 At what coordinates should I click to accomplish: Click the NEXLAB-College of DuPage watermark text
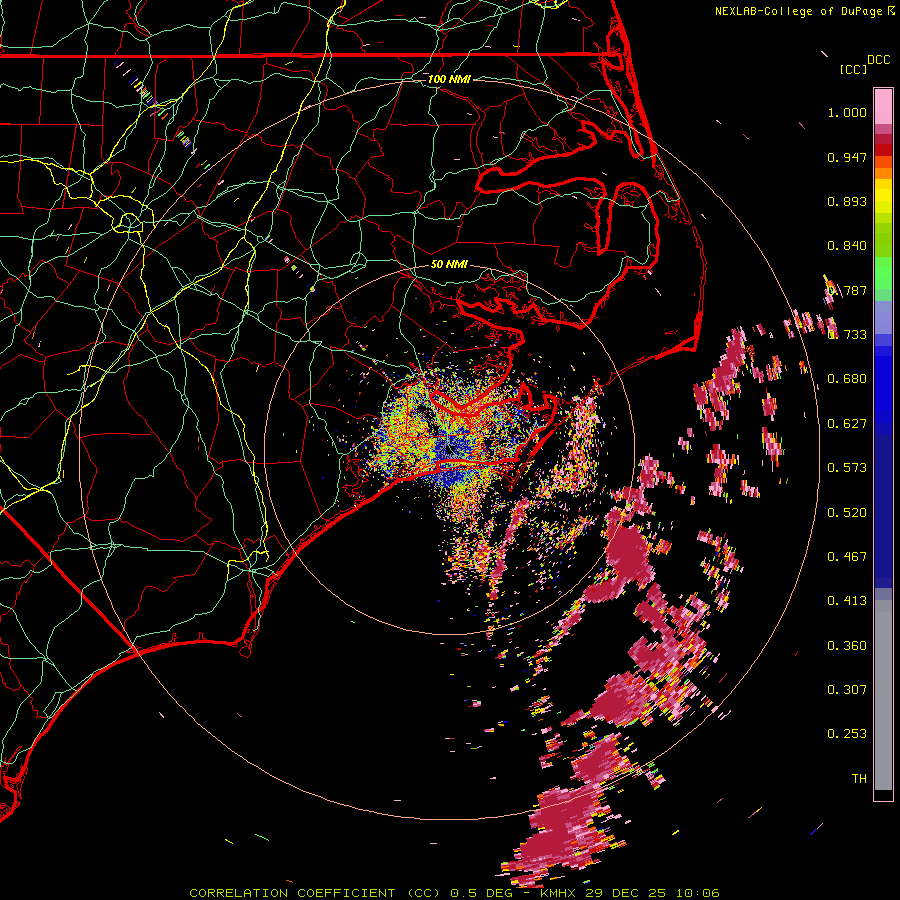tap(799, 11)
